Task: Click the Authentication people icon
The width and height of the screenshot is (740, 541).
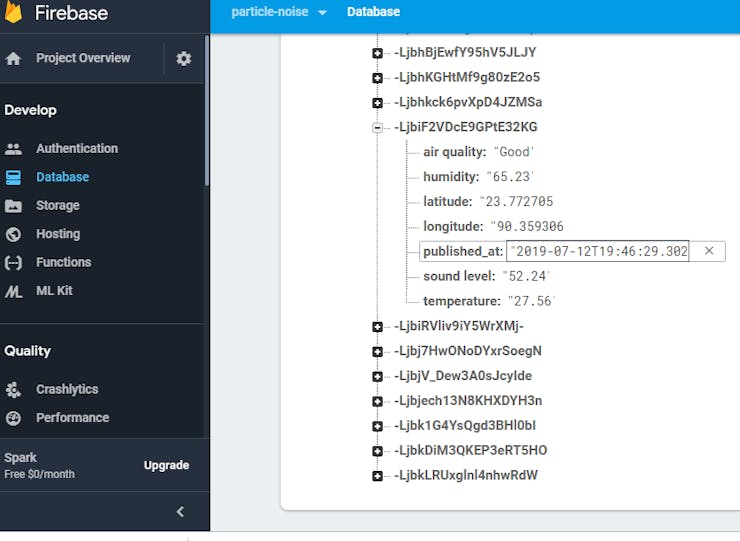Action: (13, 149)
